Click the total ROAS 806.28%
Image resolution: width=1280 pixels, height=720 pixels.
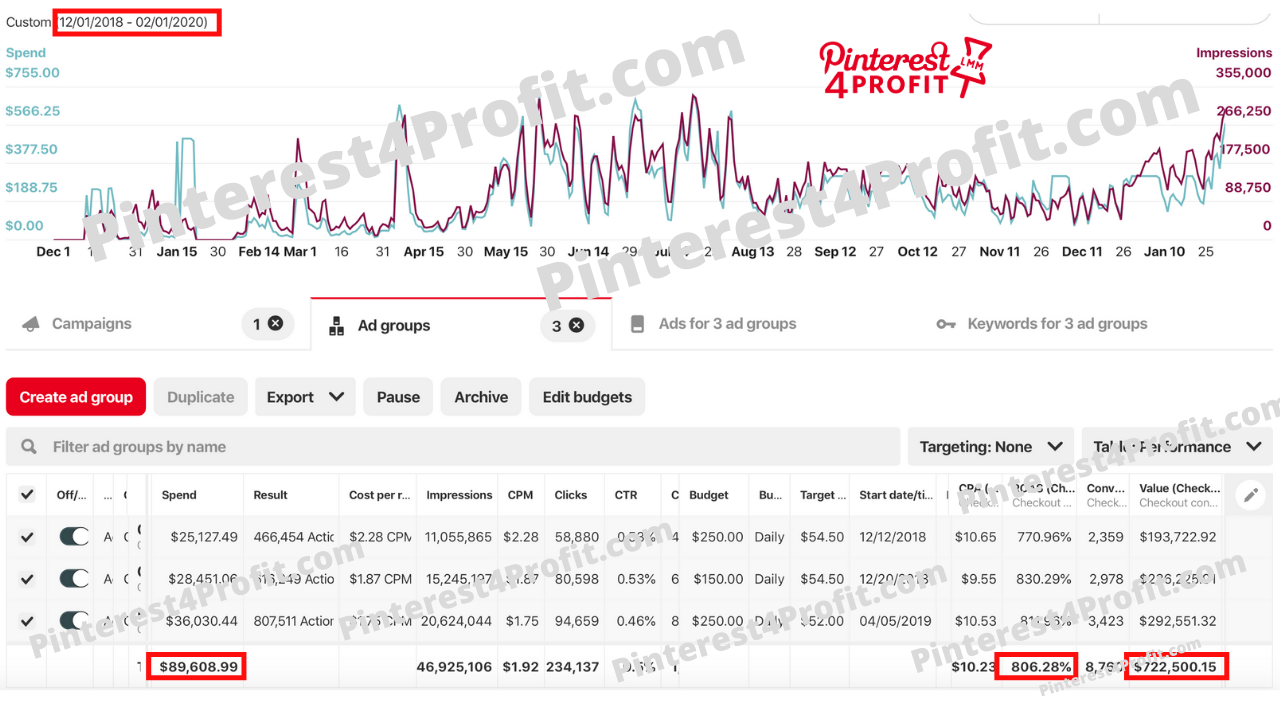click(1040, 667)
